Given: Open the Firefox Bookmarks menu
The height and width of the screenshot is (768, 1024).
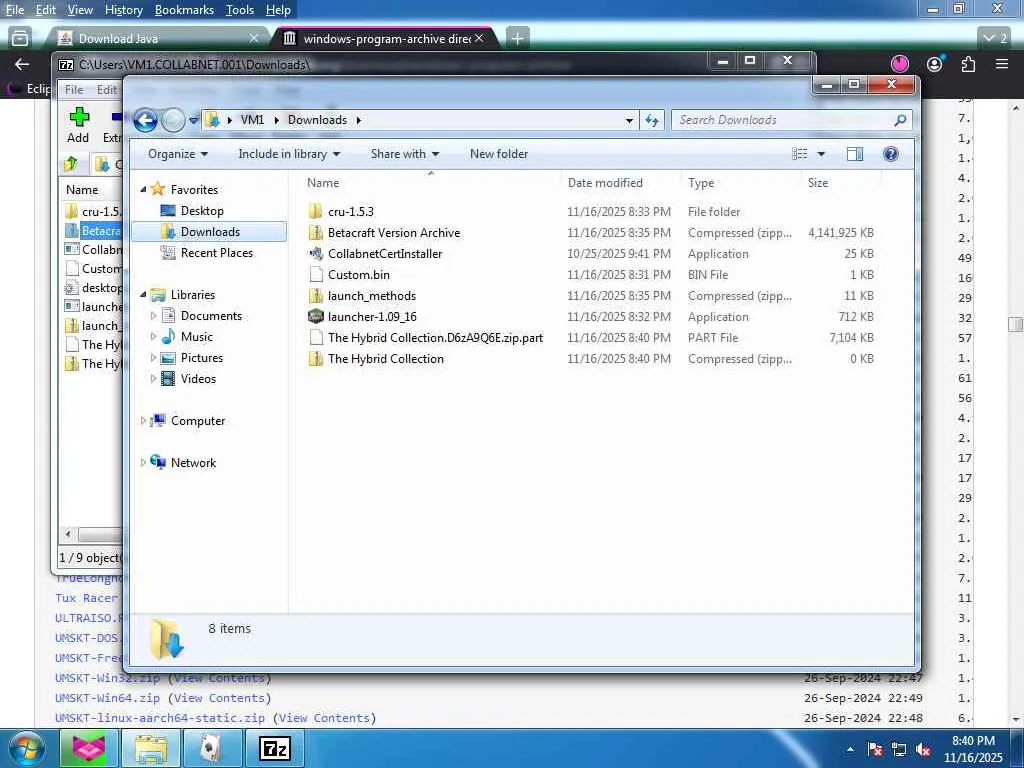Looking at the screenshot, I should (184, 10).
